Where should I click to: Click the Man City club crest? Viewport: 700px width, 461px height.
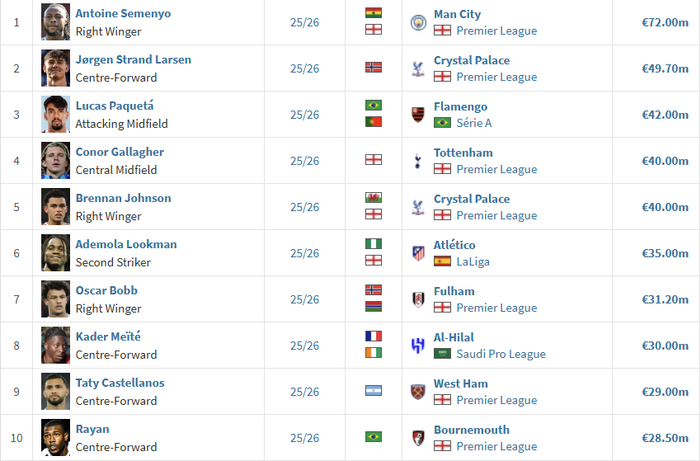(x=418, y=22)
